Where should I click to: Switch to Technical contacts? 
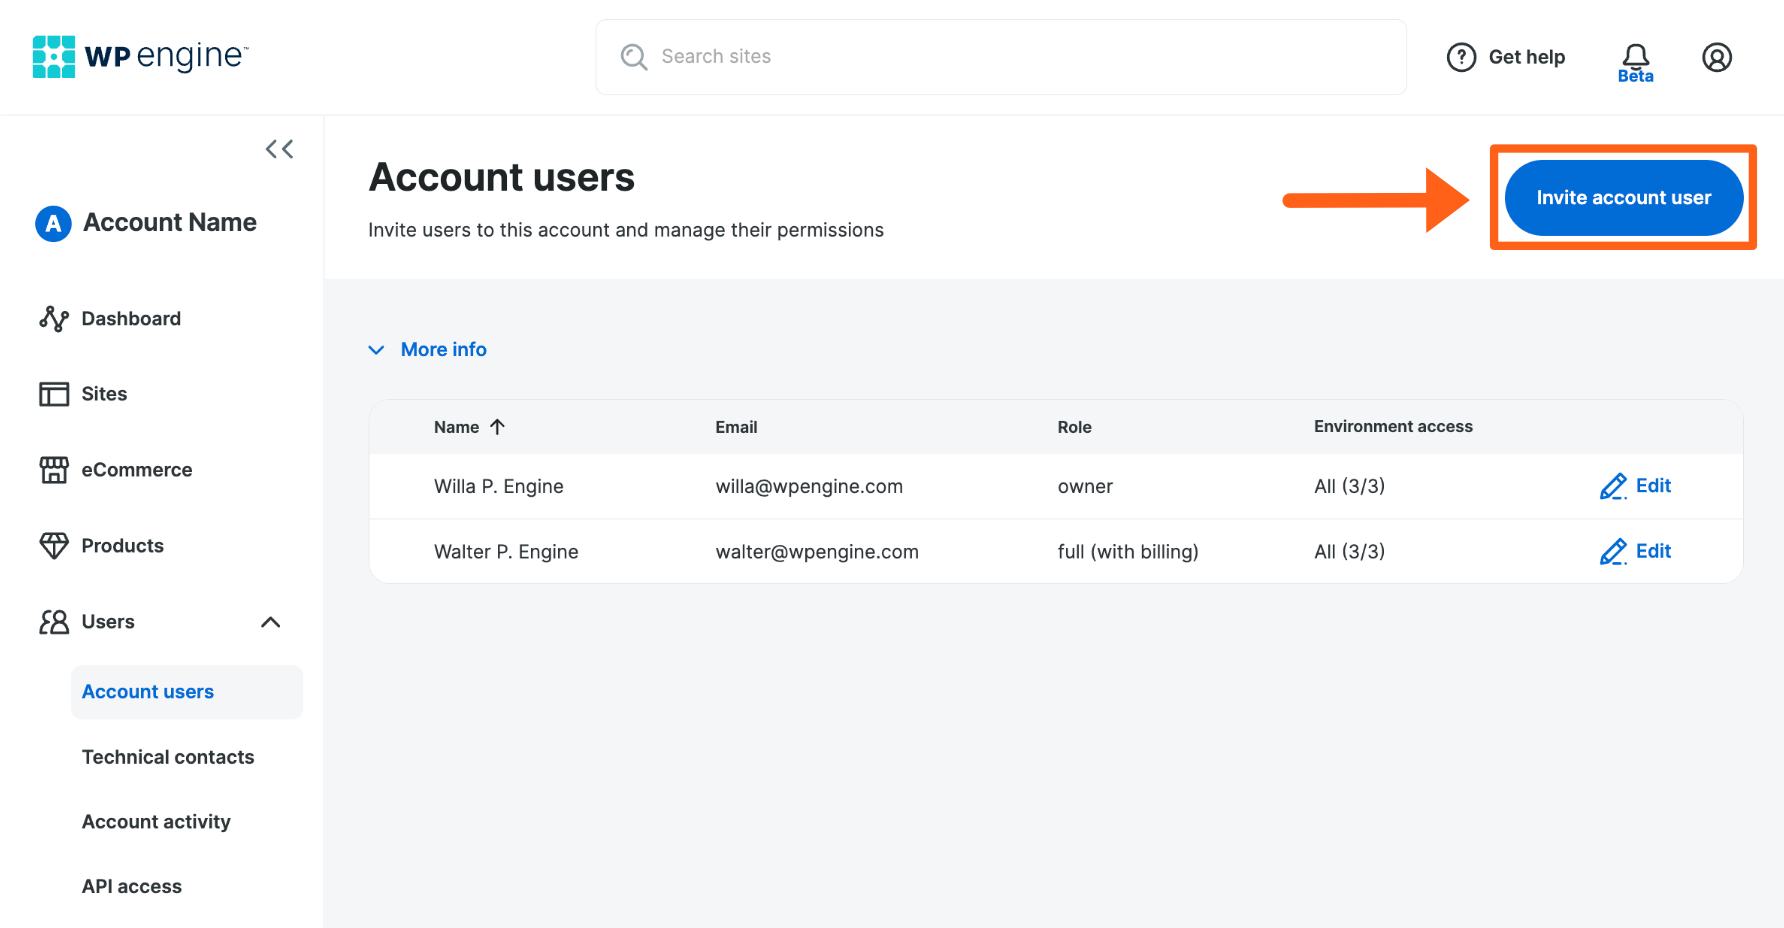(167, 757)
